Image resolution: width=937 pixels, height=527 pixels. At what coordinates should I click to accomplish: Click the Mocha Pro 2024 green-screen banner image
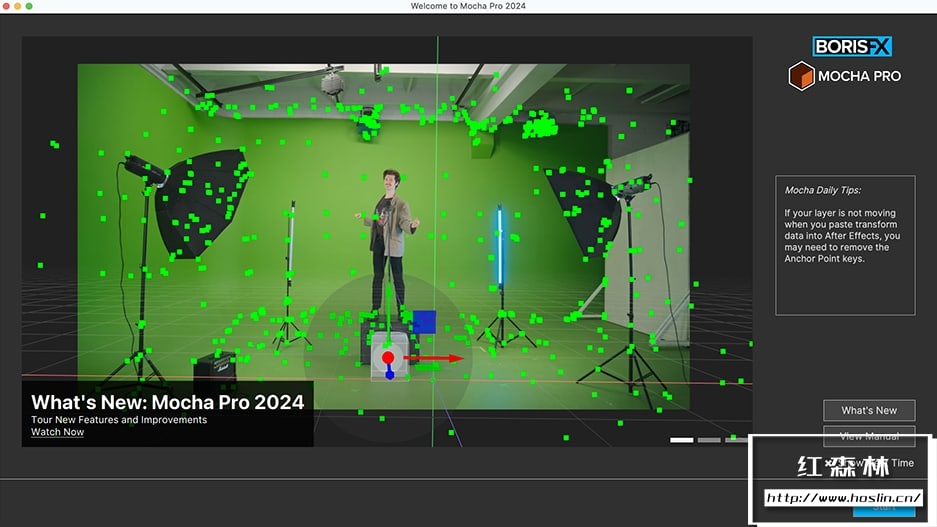[x=387, y=241]
